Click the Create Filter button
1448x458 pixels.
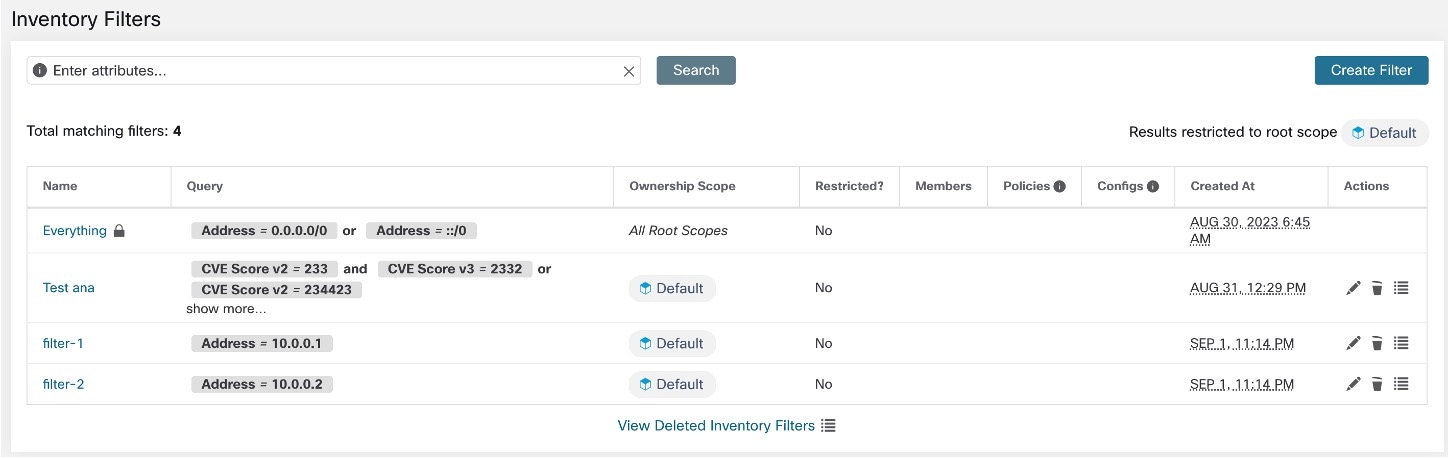(x=1371, y=70)
